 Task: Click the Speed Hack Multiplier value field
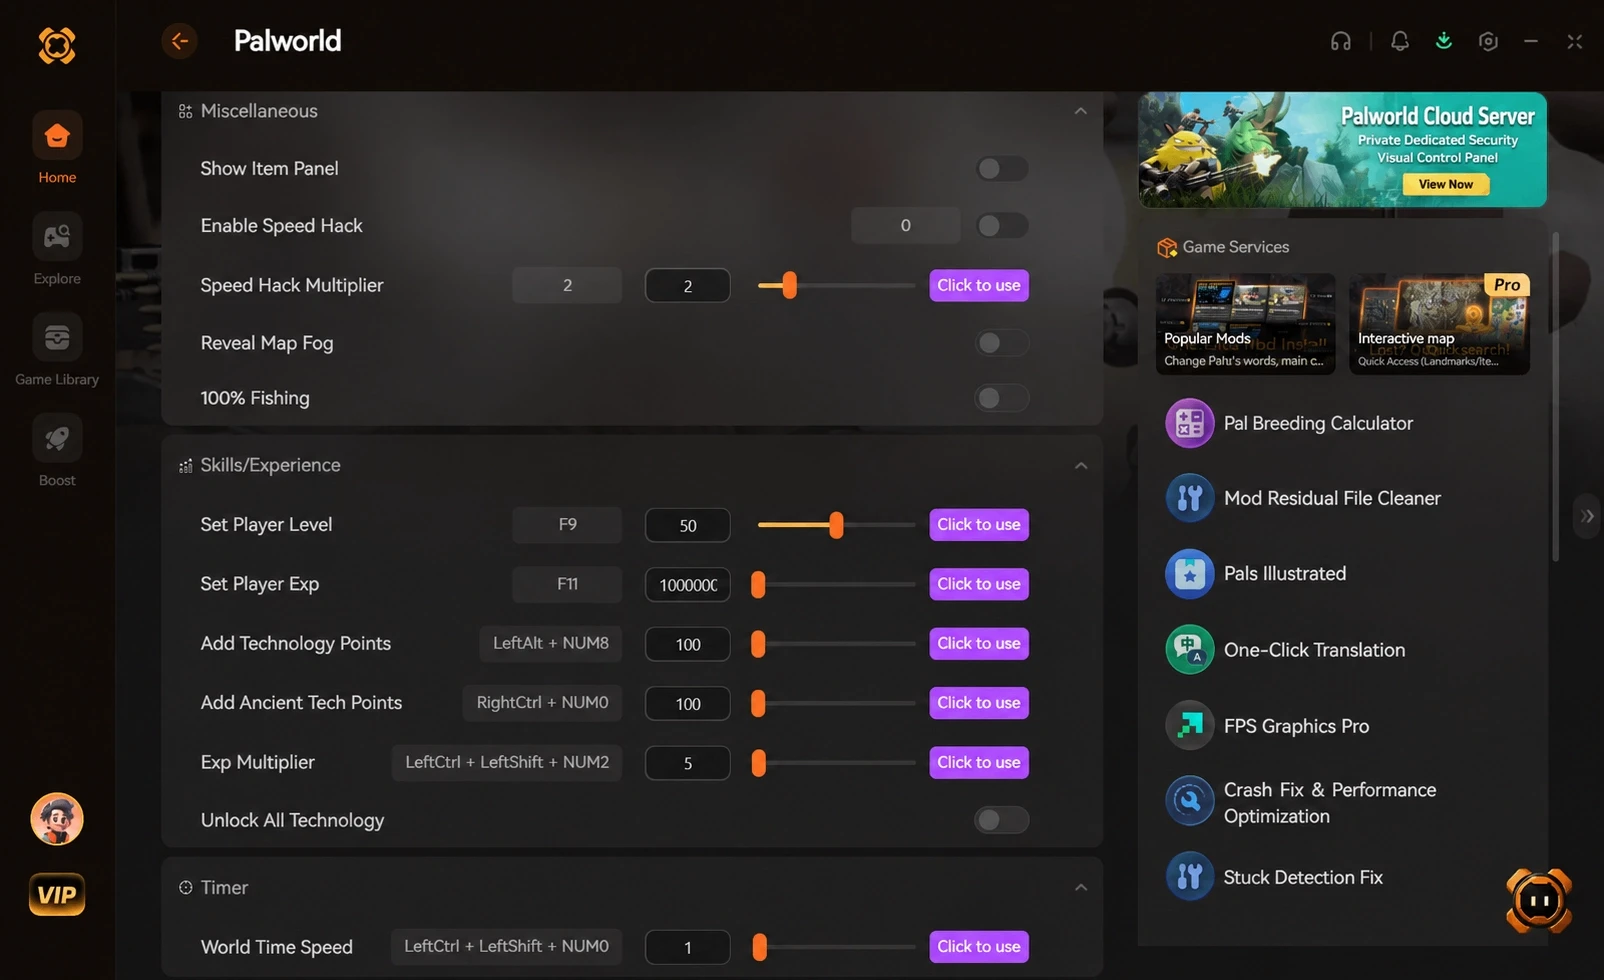688,286
